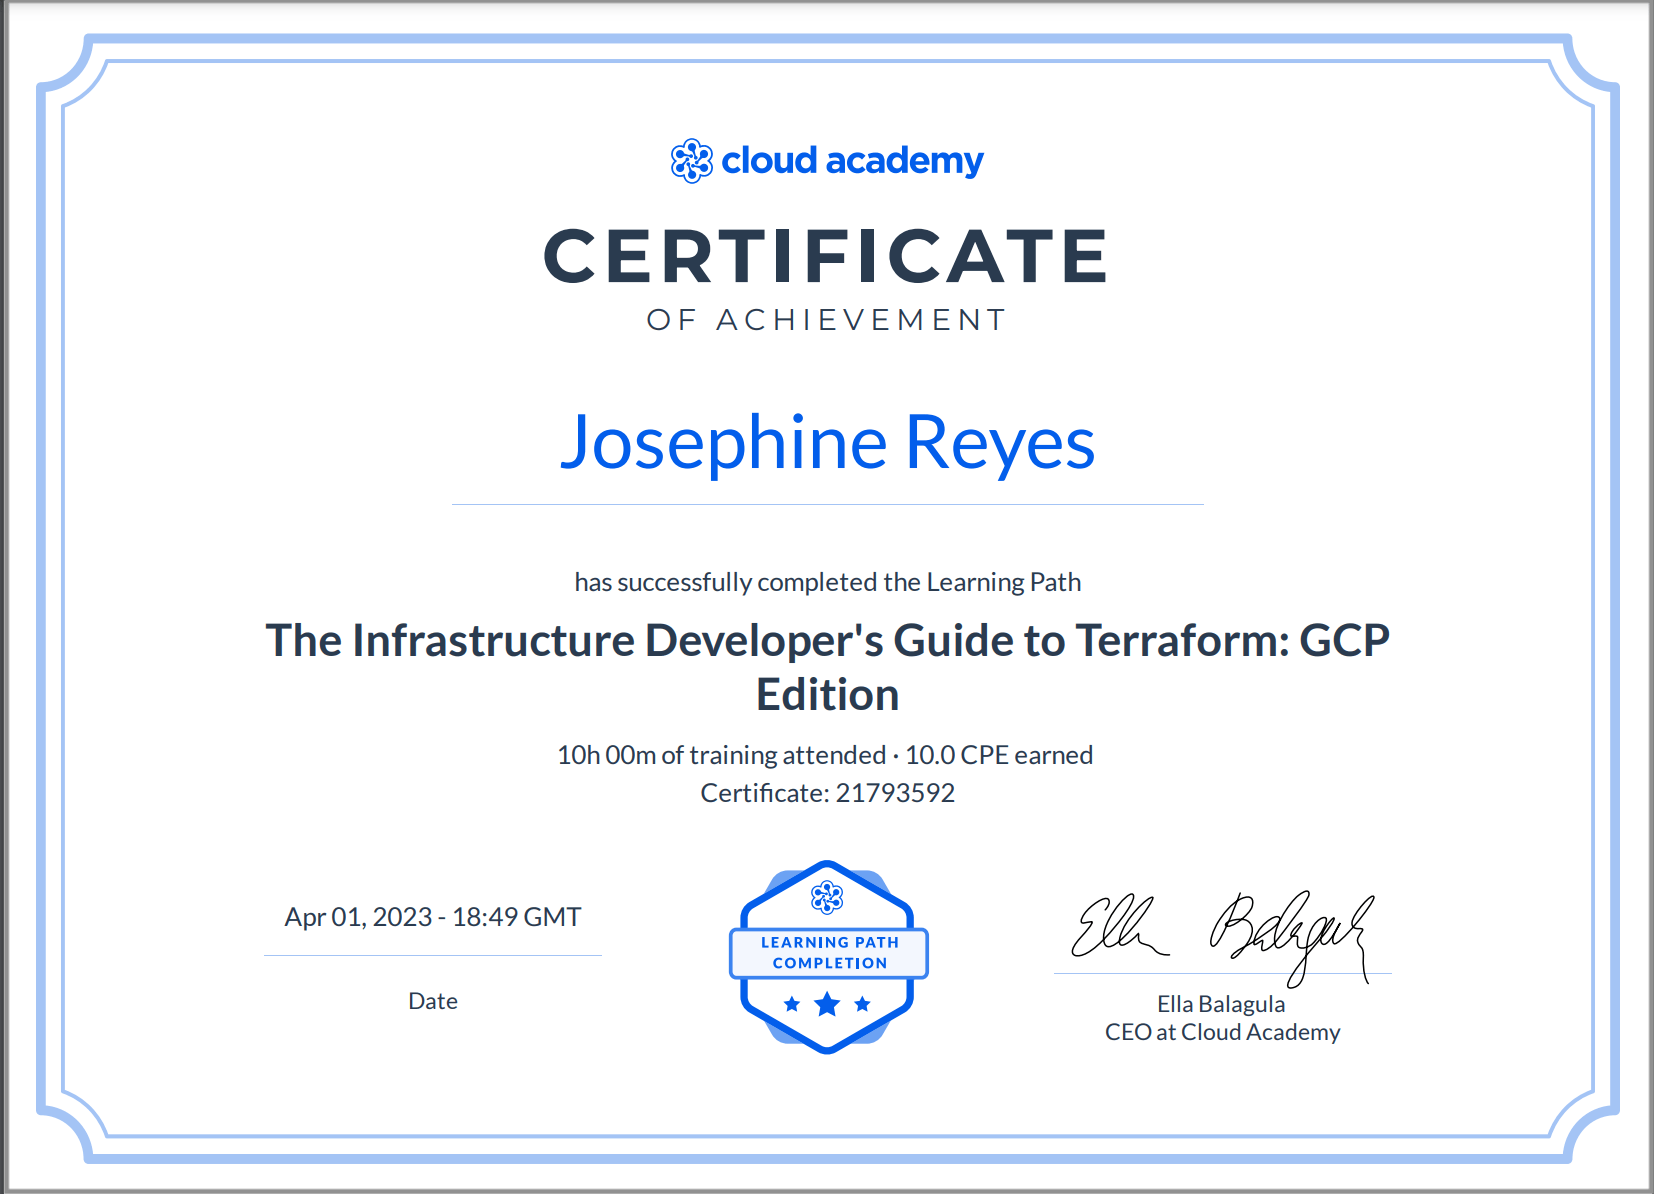1654x1194 pixels.
Task: Click the "Date" label
Action: pyautogui.click(x=433, y=1001)
